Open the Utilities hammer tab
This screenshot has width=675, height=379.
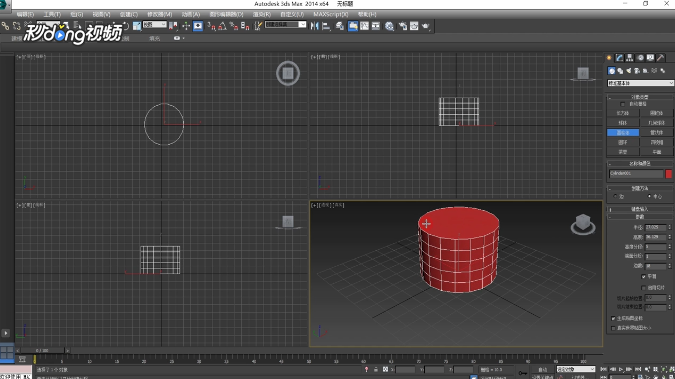(661, 58)
